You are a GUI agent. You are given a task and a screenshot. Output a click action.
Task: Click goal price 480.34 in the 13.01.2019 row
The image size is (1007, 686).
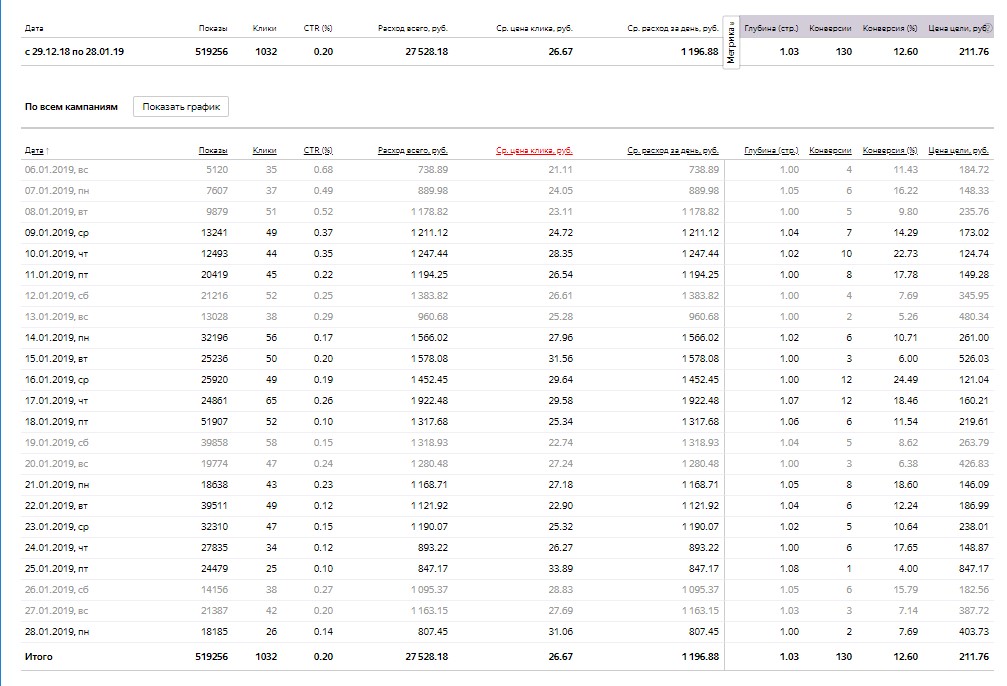[974, 317]
